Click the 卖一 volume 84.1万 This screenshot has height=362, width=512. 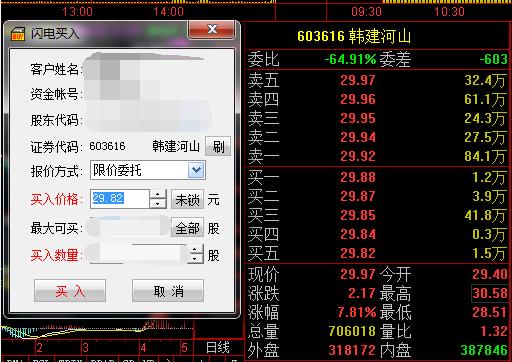tap(485, 156)
